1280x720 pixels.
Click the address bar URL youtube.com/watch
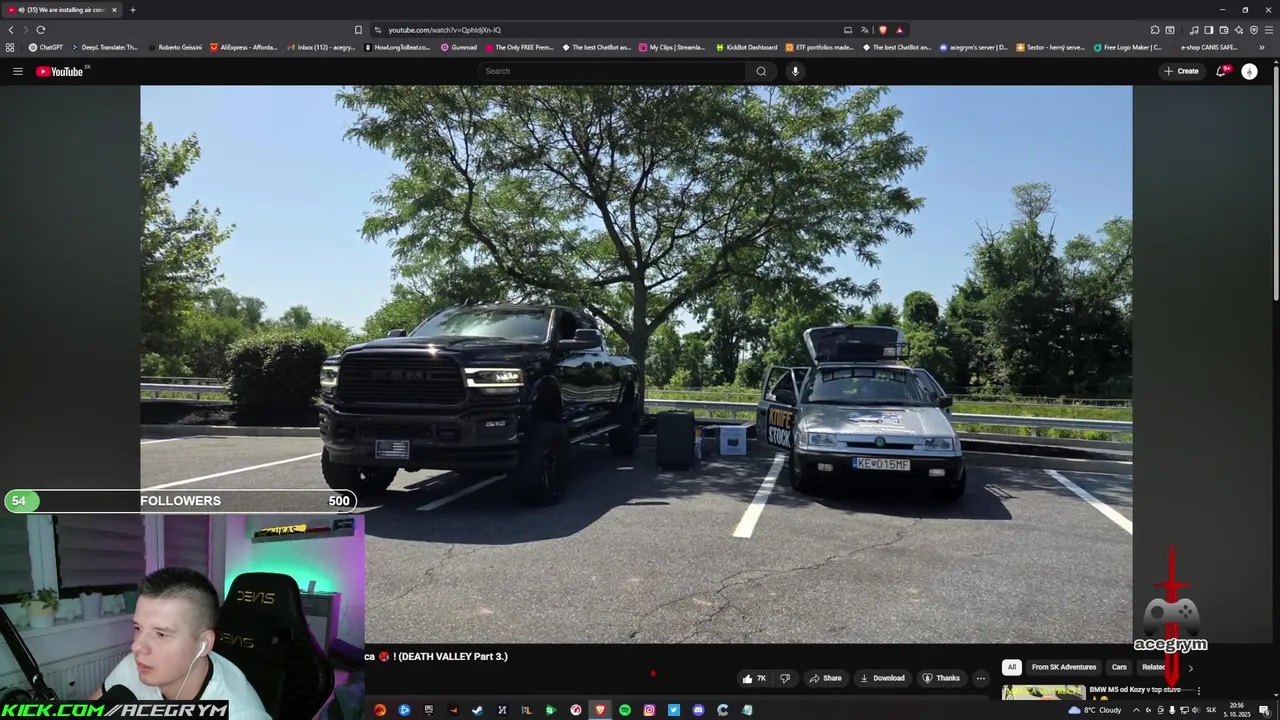(x=445, y=30)
